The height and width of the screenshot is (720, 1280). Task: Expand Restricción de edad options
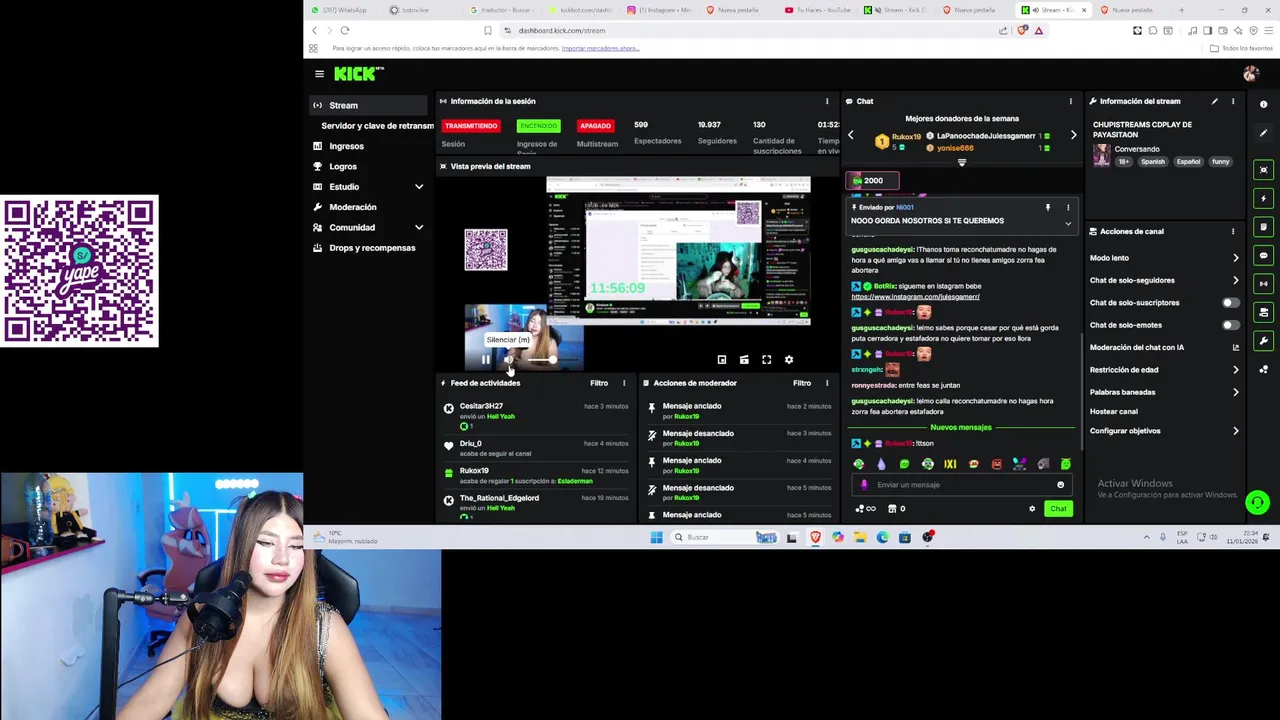coord(1235,370)
